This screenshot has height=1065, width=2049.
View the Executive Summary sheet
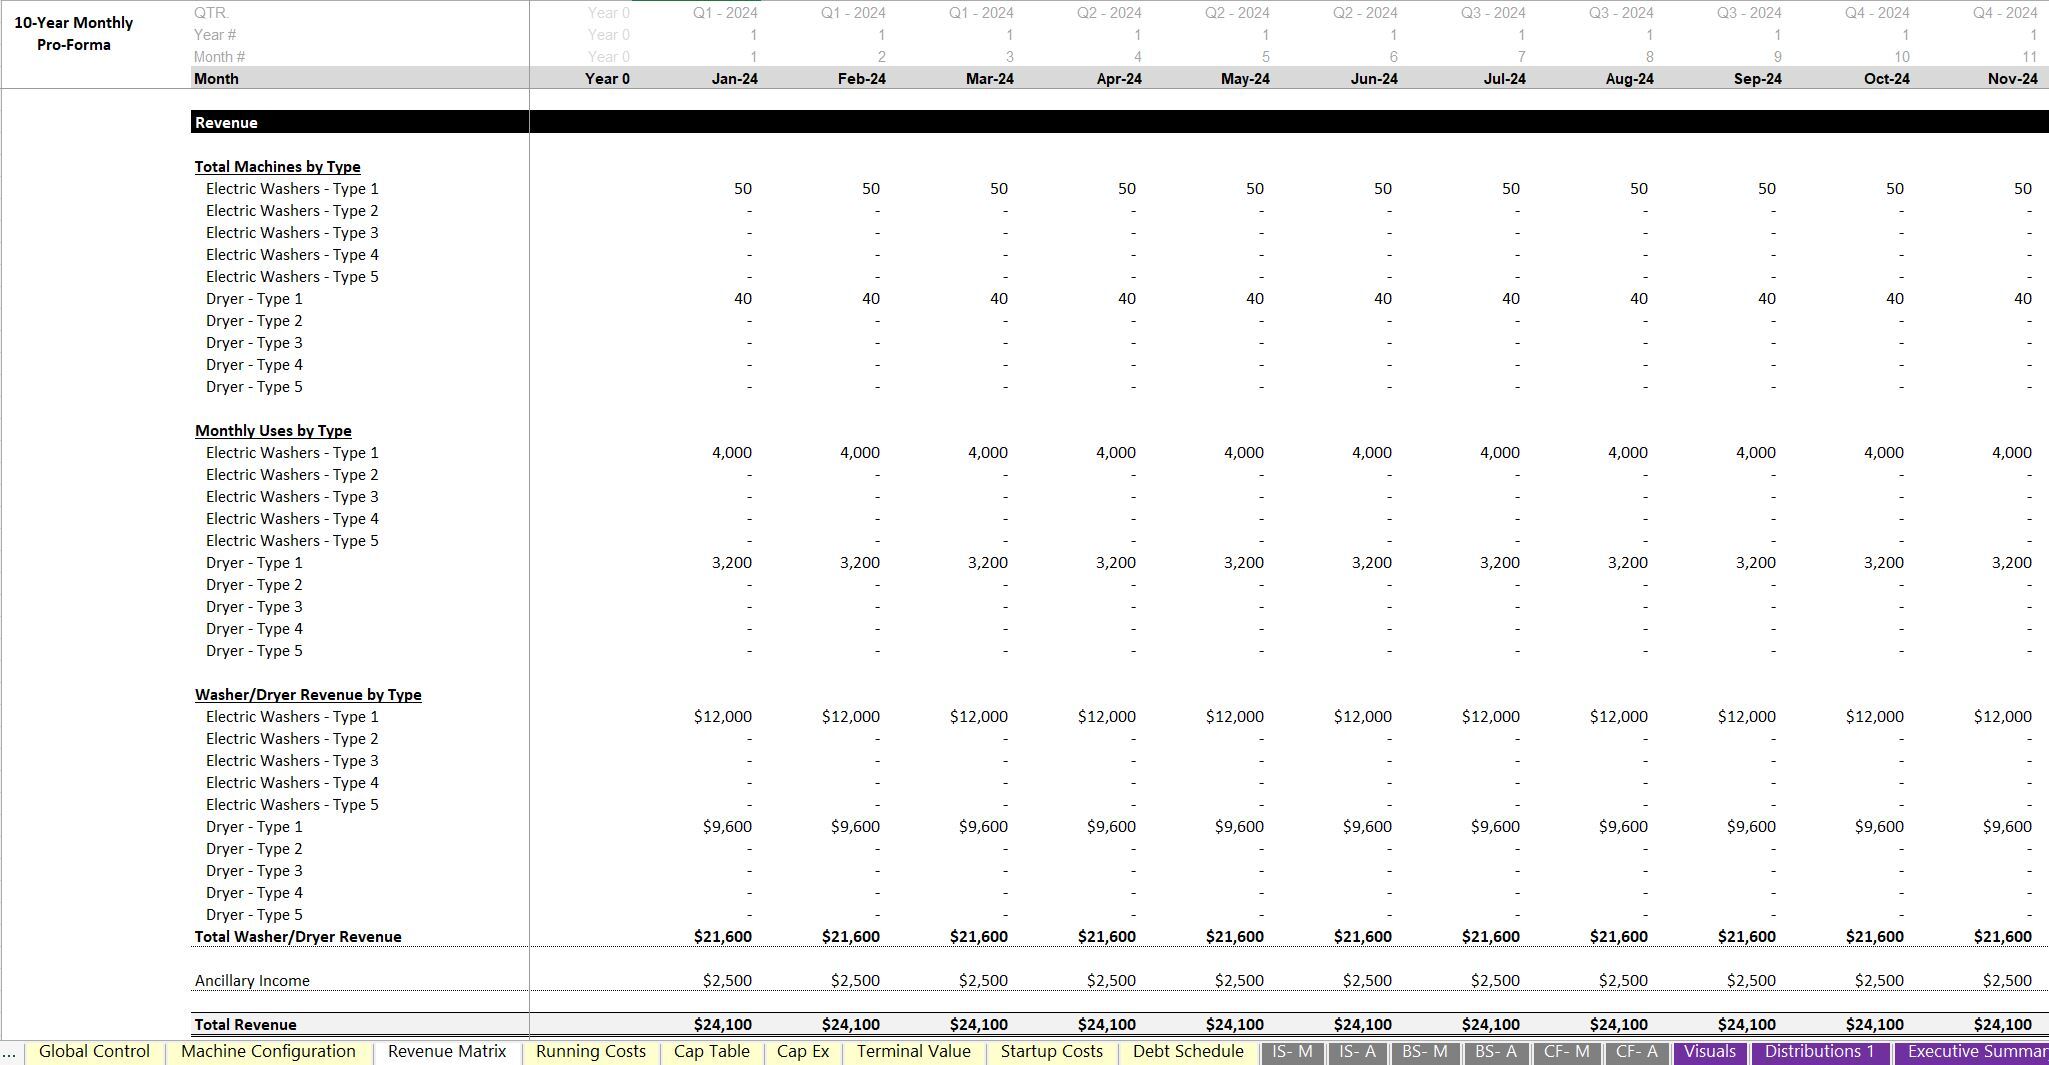[x=1972, y=1051]
